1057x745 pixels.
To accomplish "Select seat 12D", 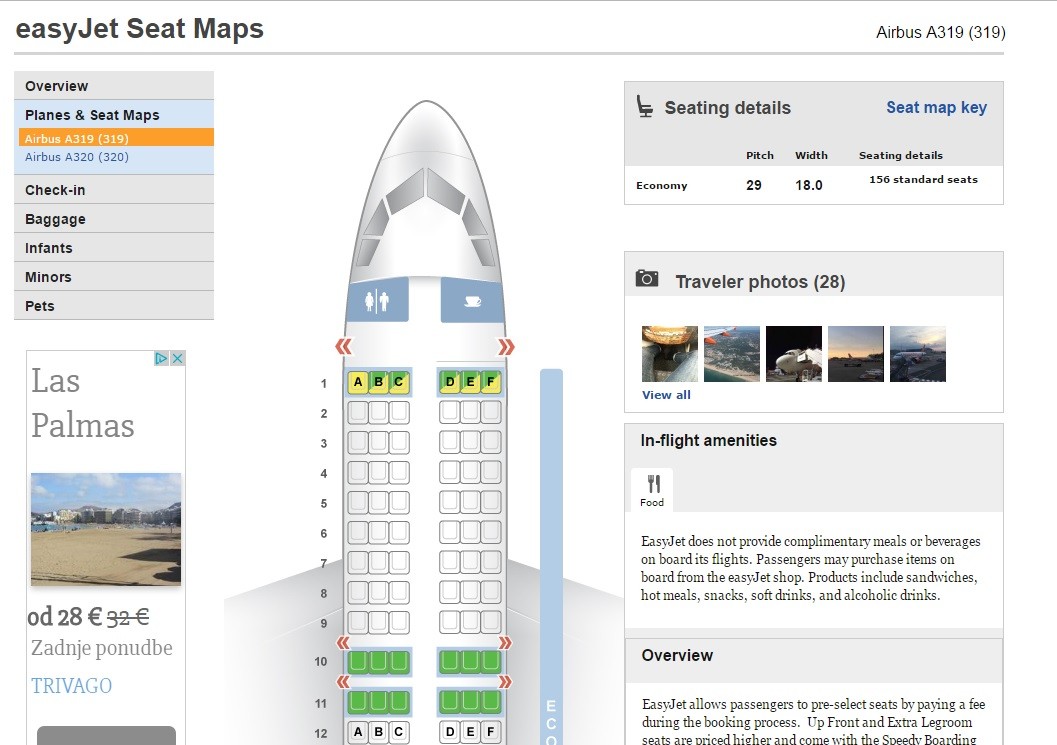I will [450, 732].
